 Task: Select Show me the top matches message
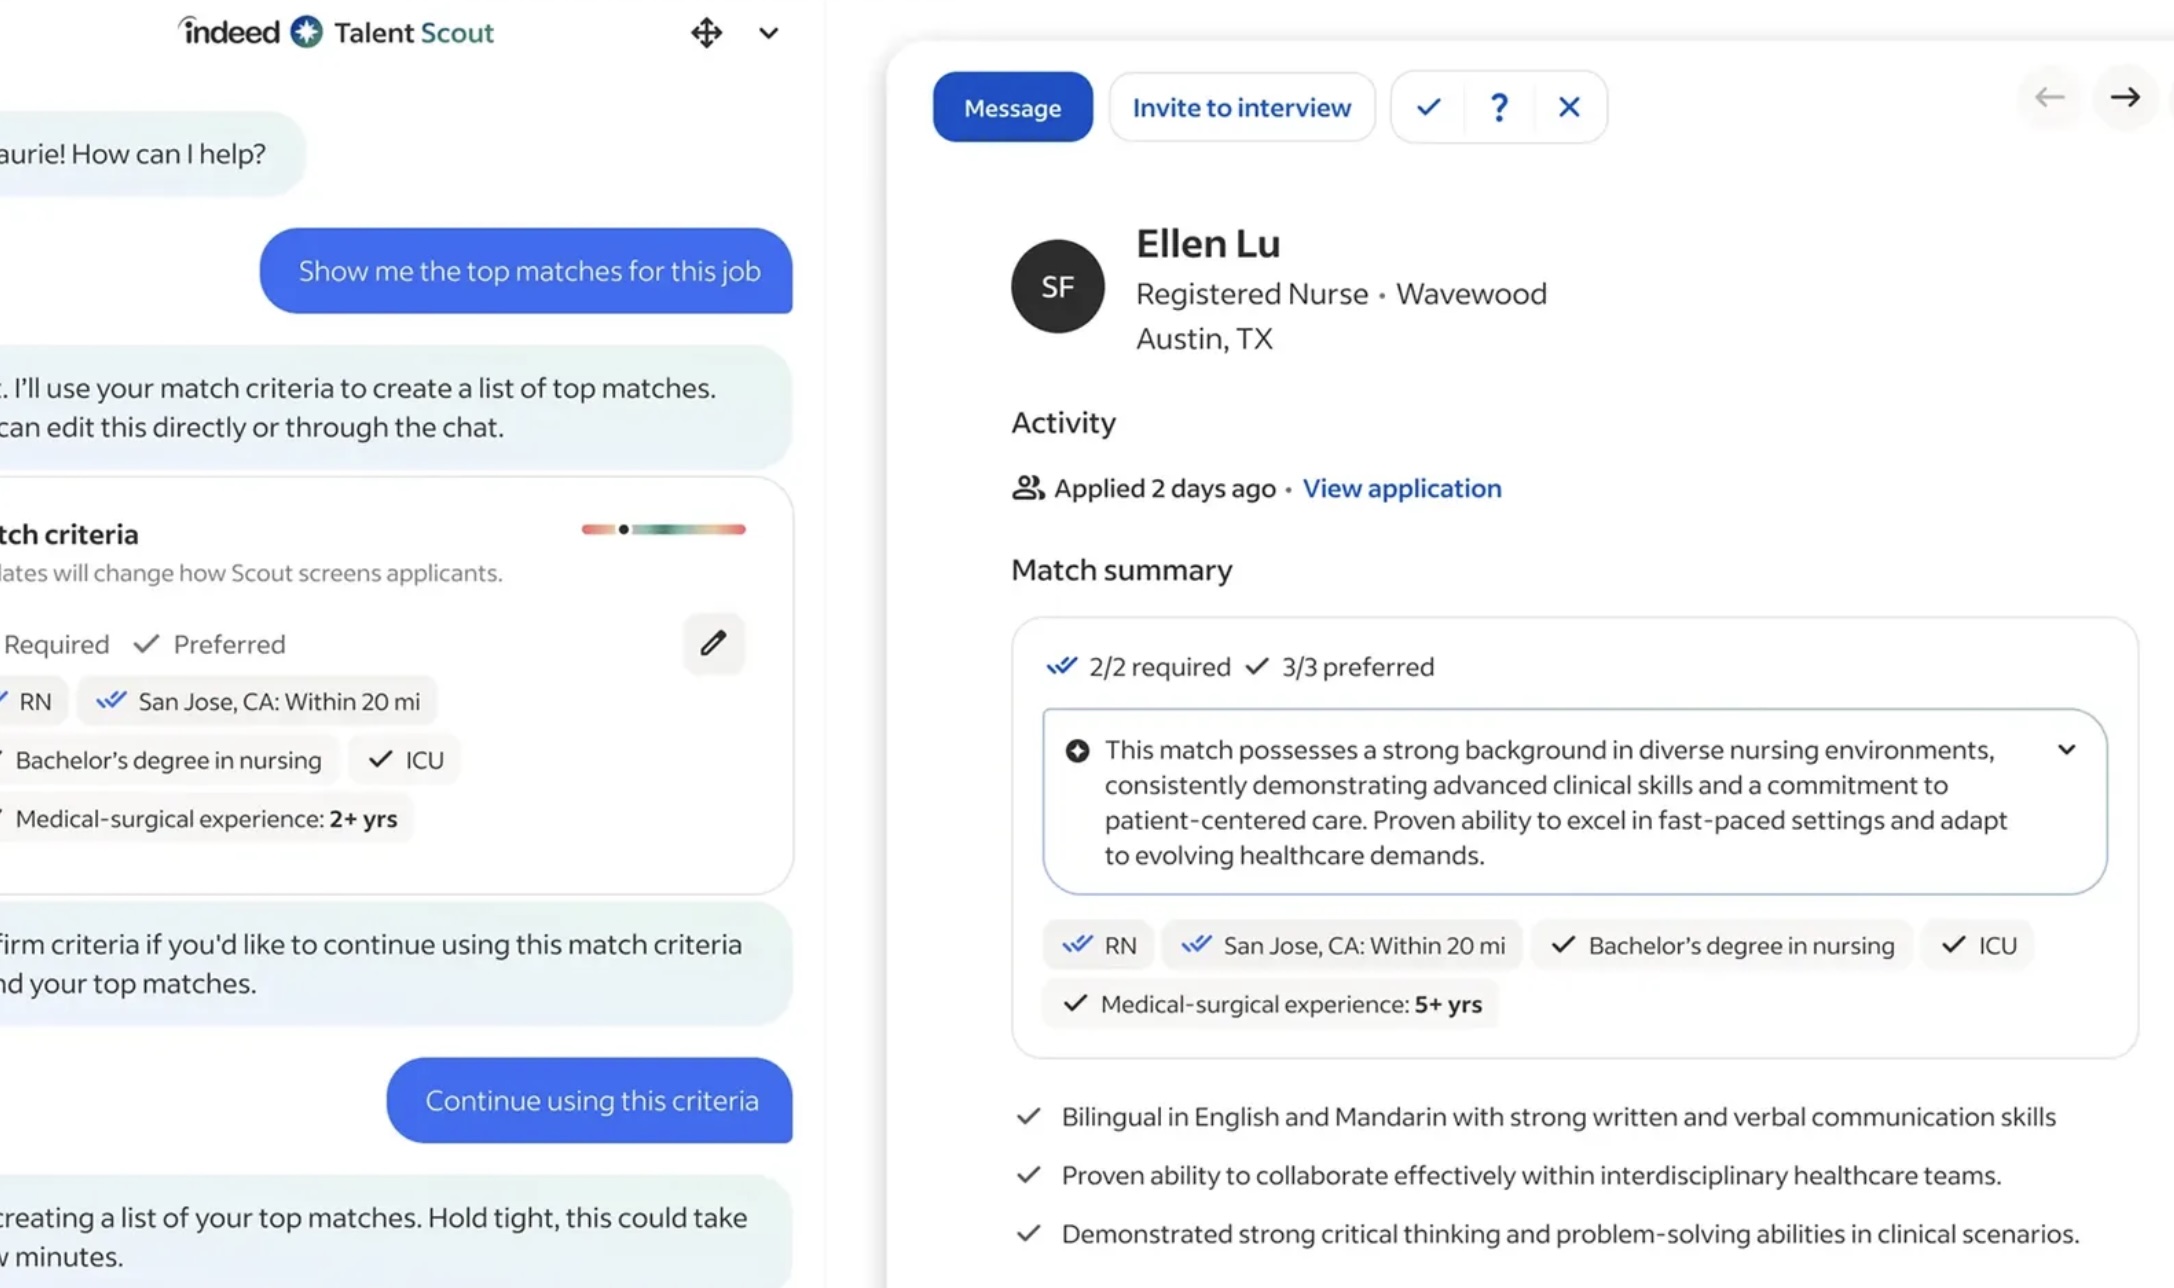point(527,271)
